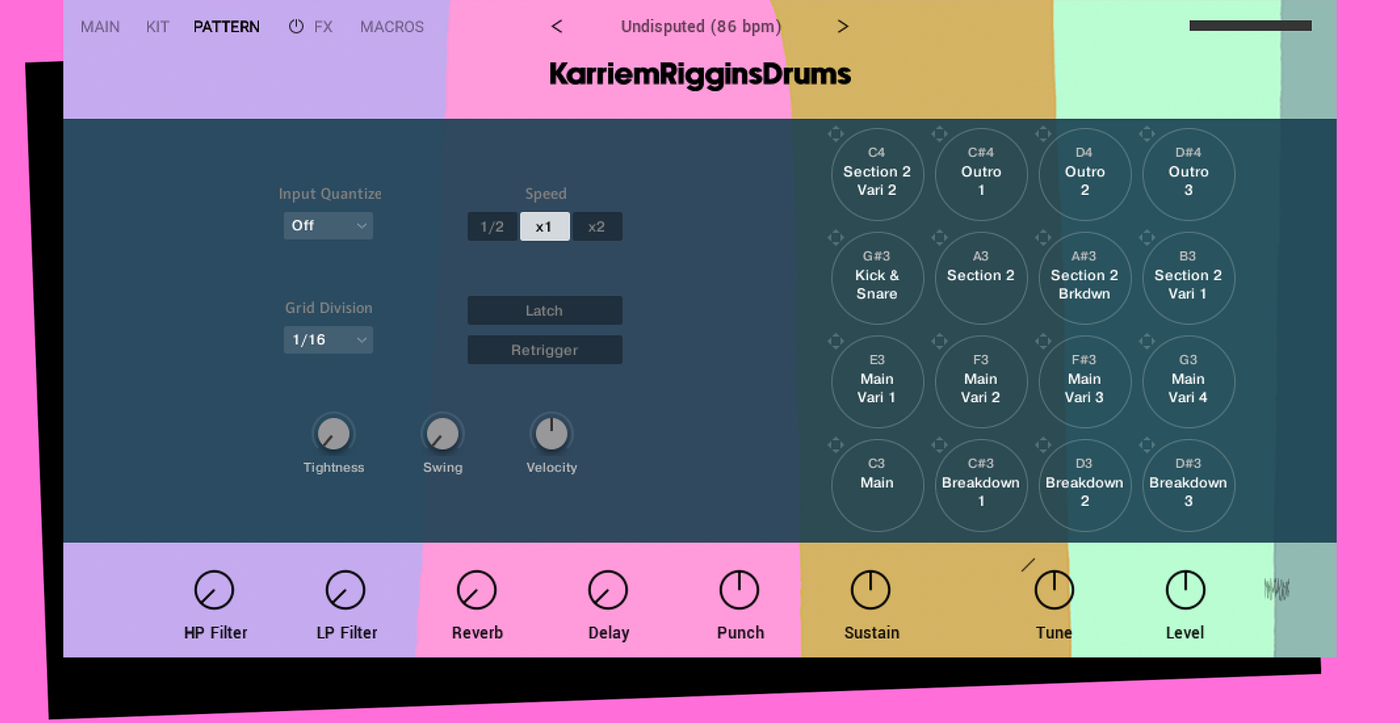This screenshot has height=723, width=1400.
Task: Play the B3 Section 2 Vari 1 pad
Action: point(1189,279)
